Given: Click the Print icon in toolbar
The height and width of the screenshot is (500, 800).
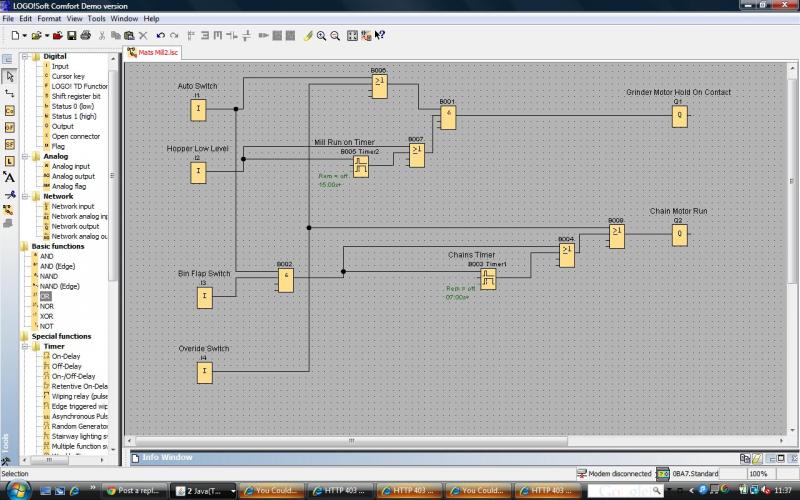Looking at the screenshot, I should (x=85, y=35).
